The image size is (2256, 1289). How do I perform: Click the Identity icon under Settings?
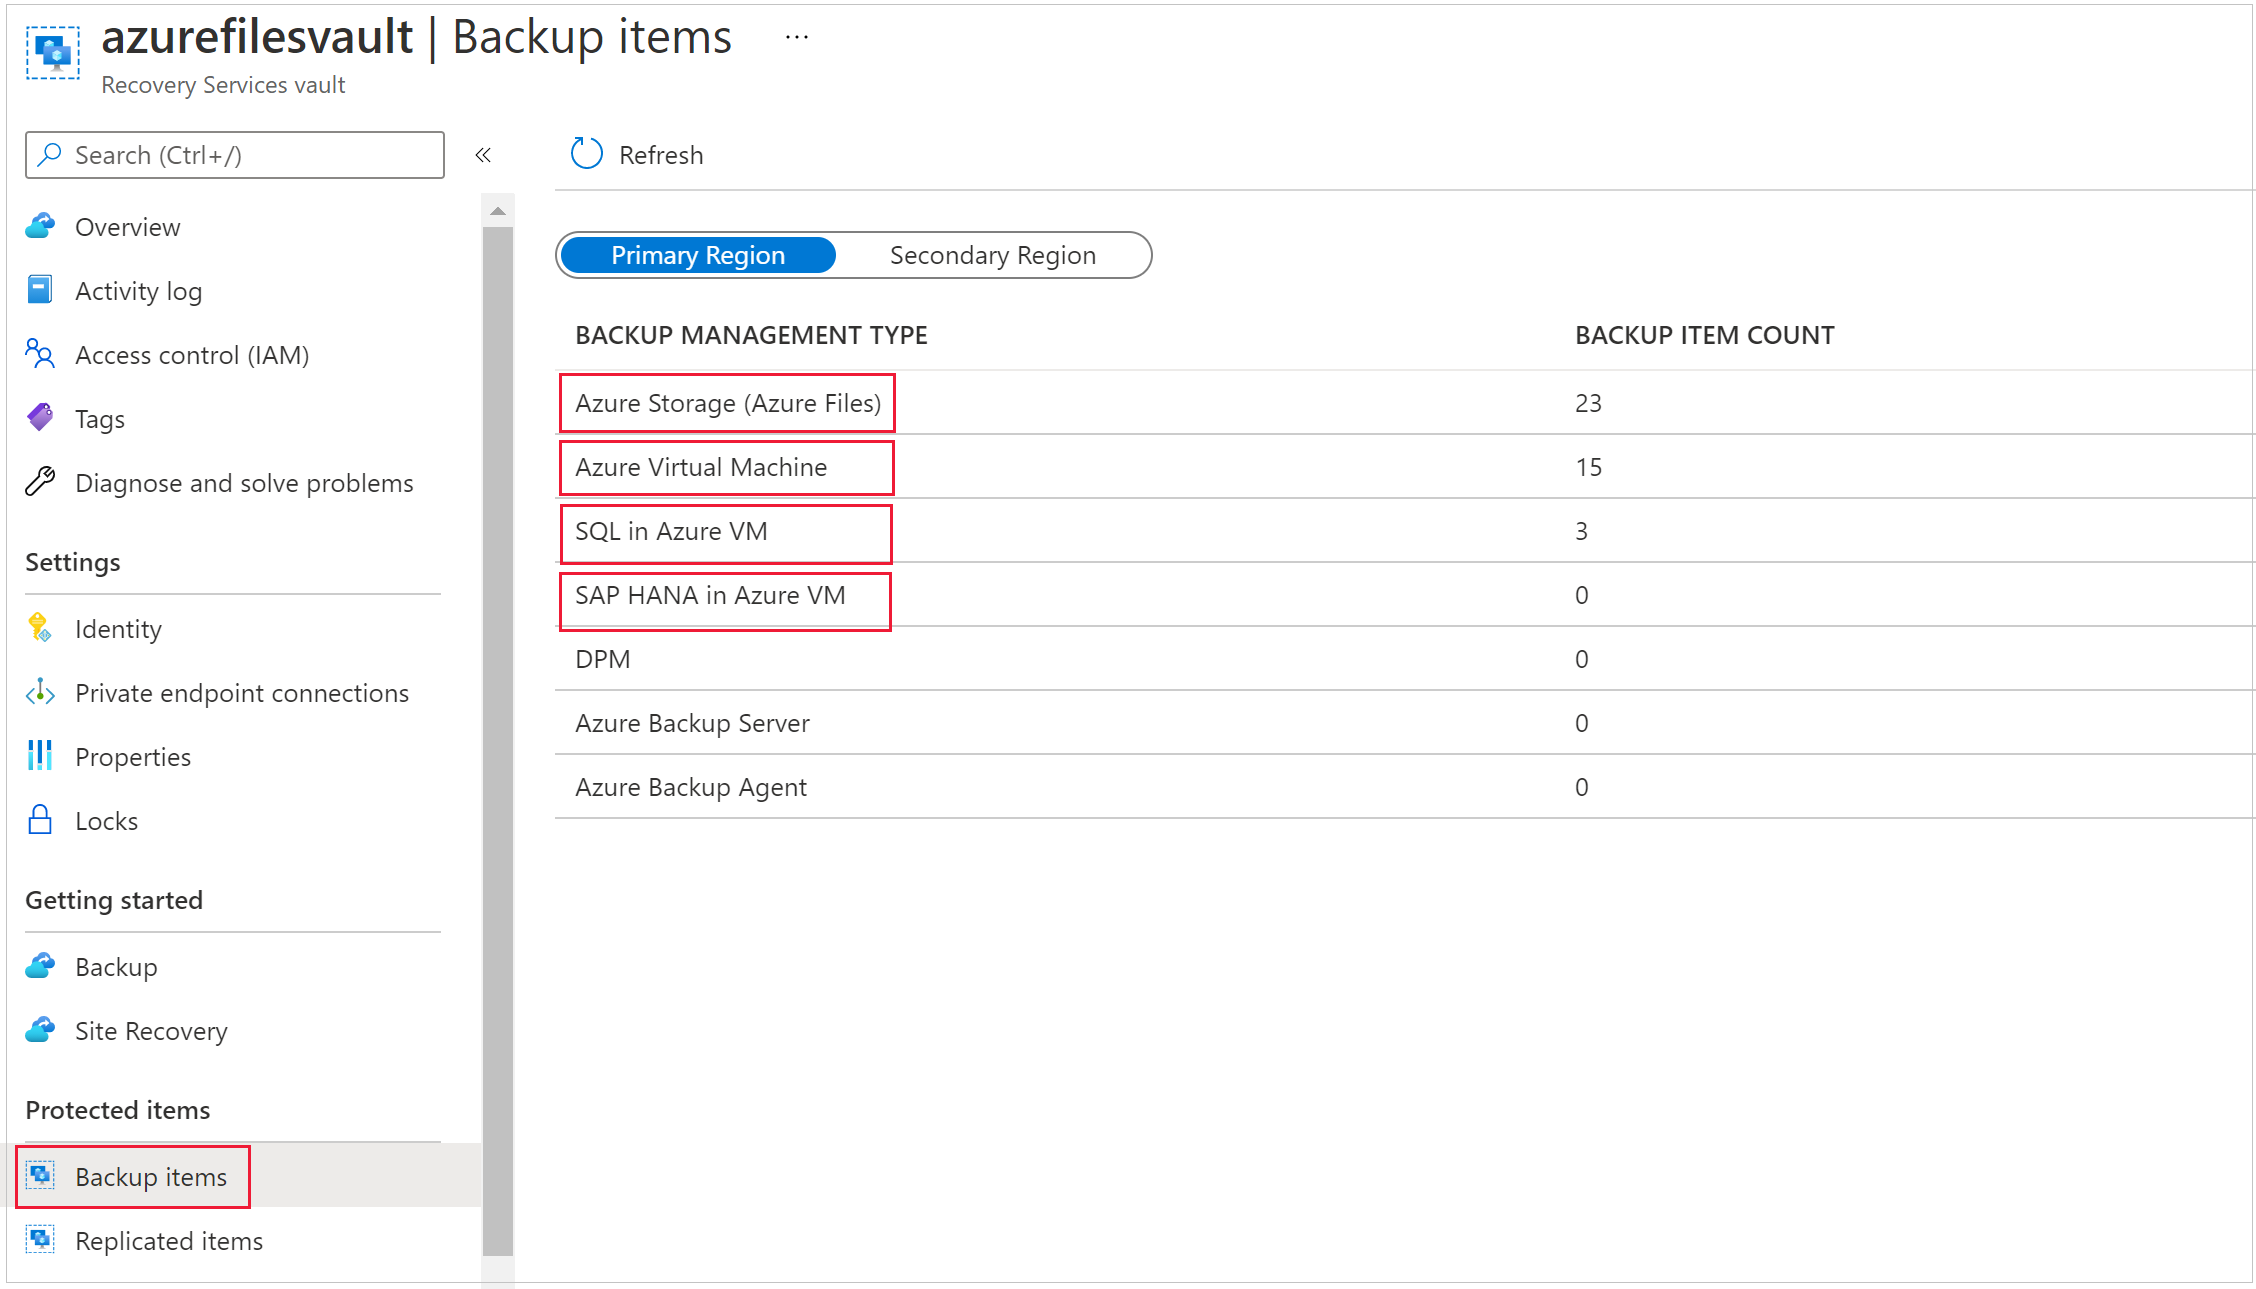tap(42, 629)
